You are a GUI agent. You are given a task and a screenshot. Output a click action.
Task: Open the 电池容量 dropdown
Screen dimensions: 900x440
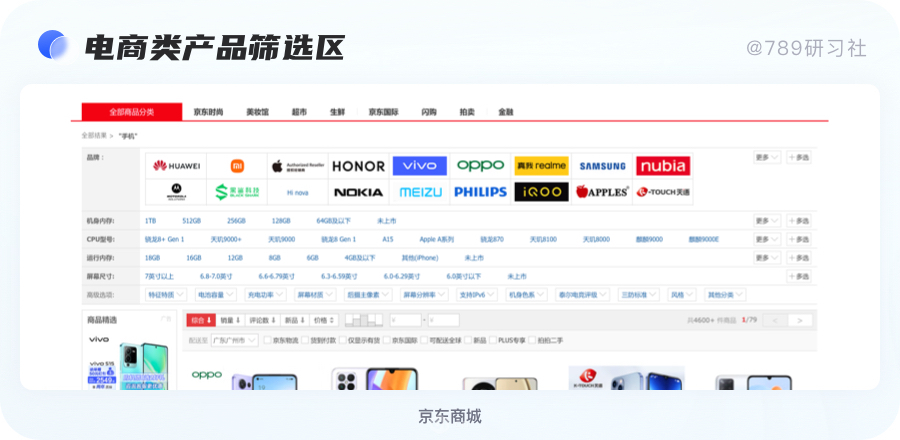[215, 295]
